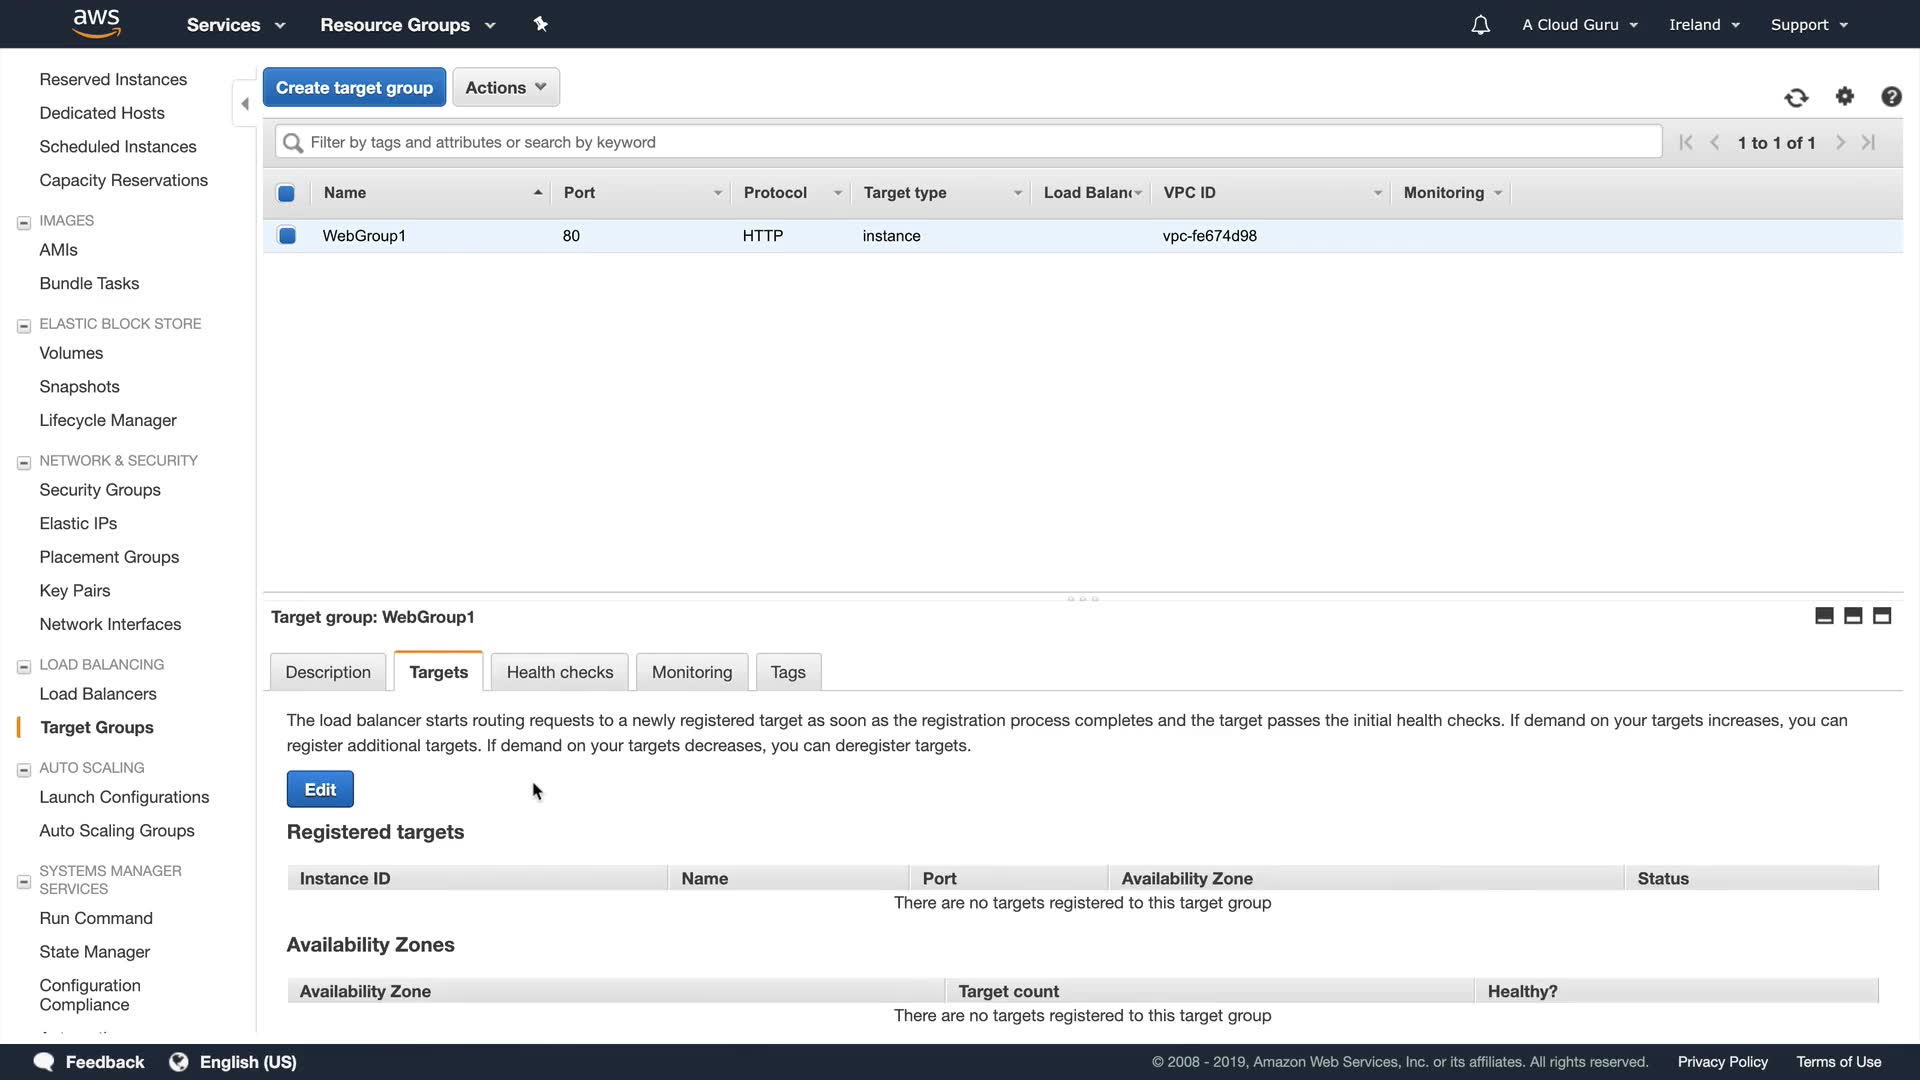This screenshot has height=1080, width=1920.
Task: Click the help question mark icon
Action: coord(1890,96)
